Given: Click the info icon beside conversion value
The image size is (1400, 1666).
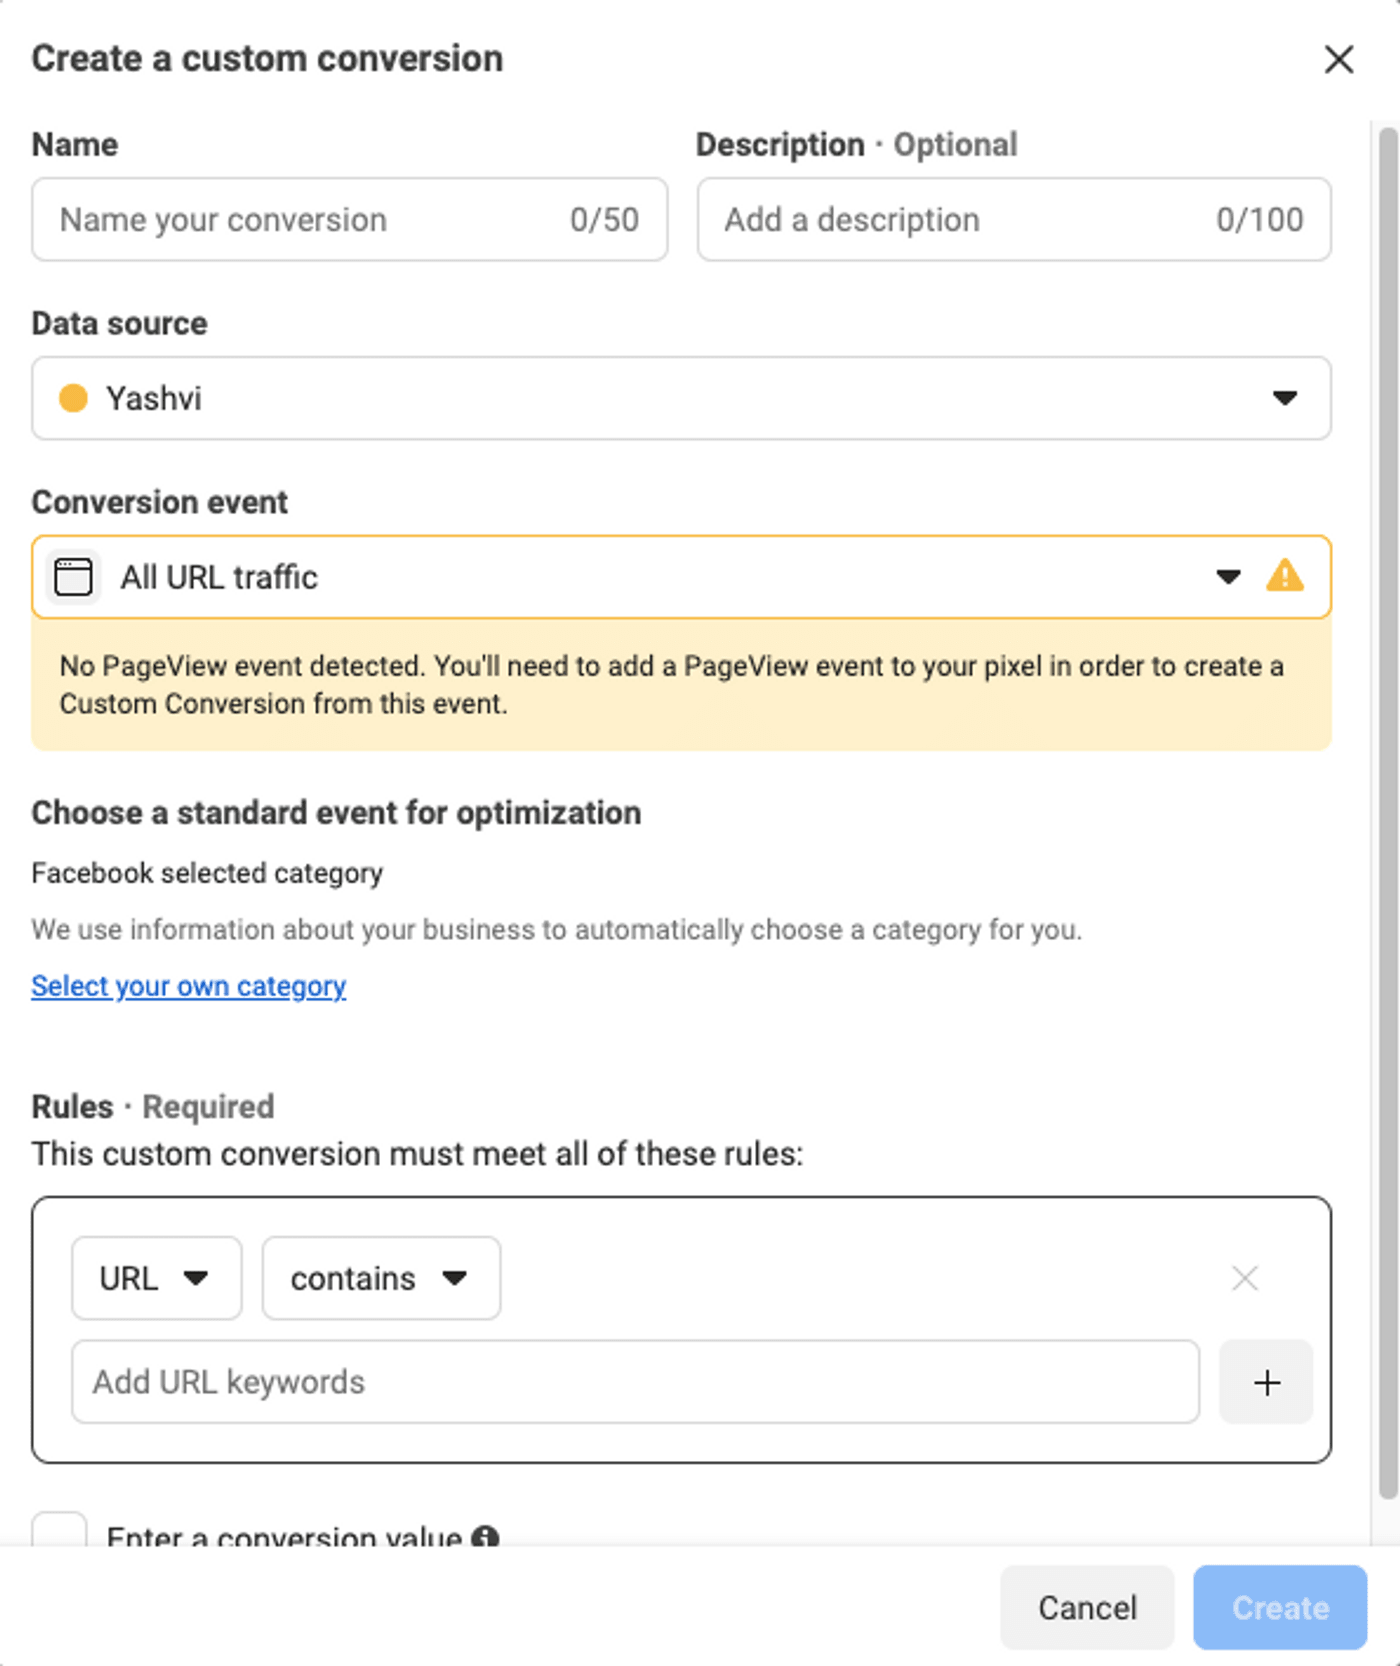Looking at the screenshot, I should tap(485, 1537).
